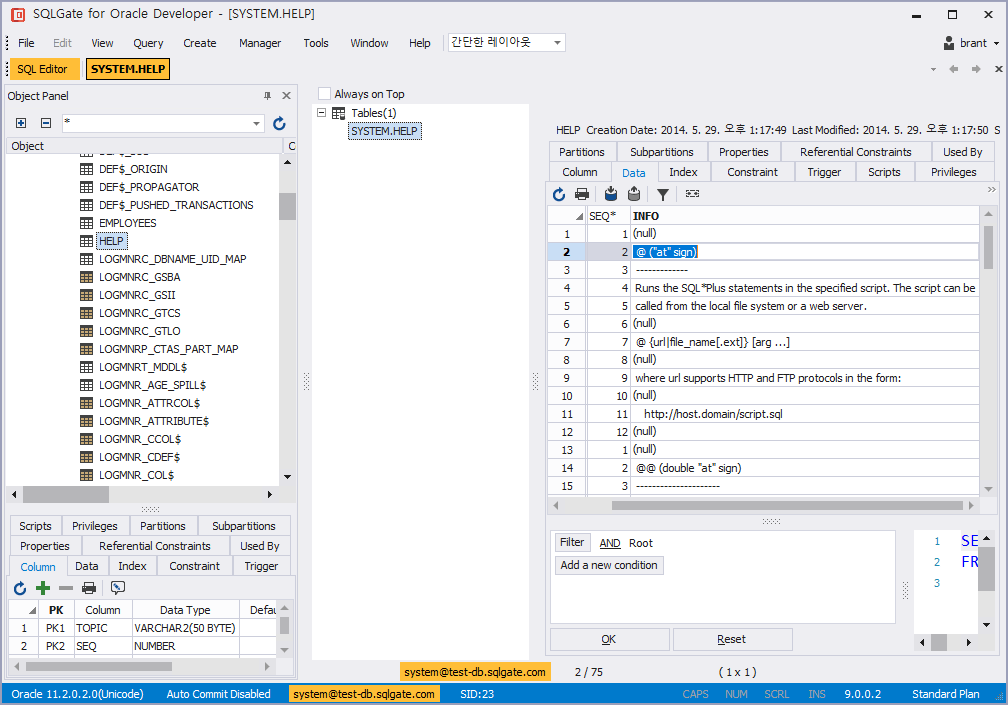Screen dimensions: 1008x705
Task: Open the Constraint tab in right panel
Action: [752, 172]
